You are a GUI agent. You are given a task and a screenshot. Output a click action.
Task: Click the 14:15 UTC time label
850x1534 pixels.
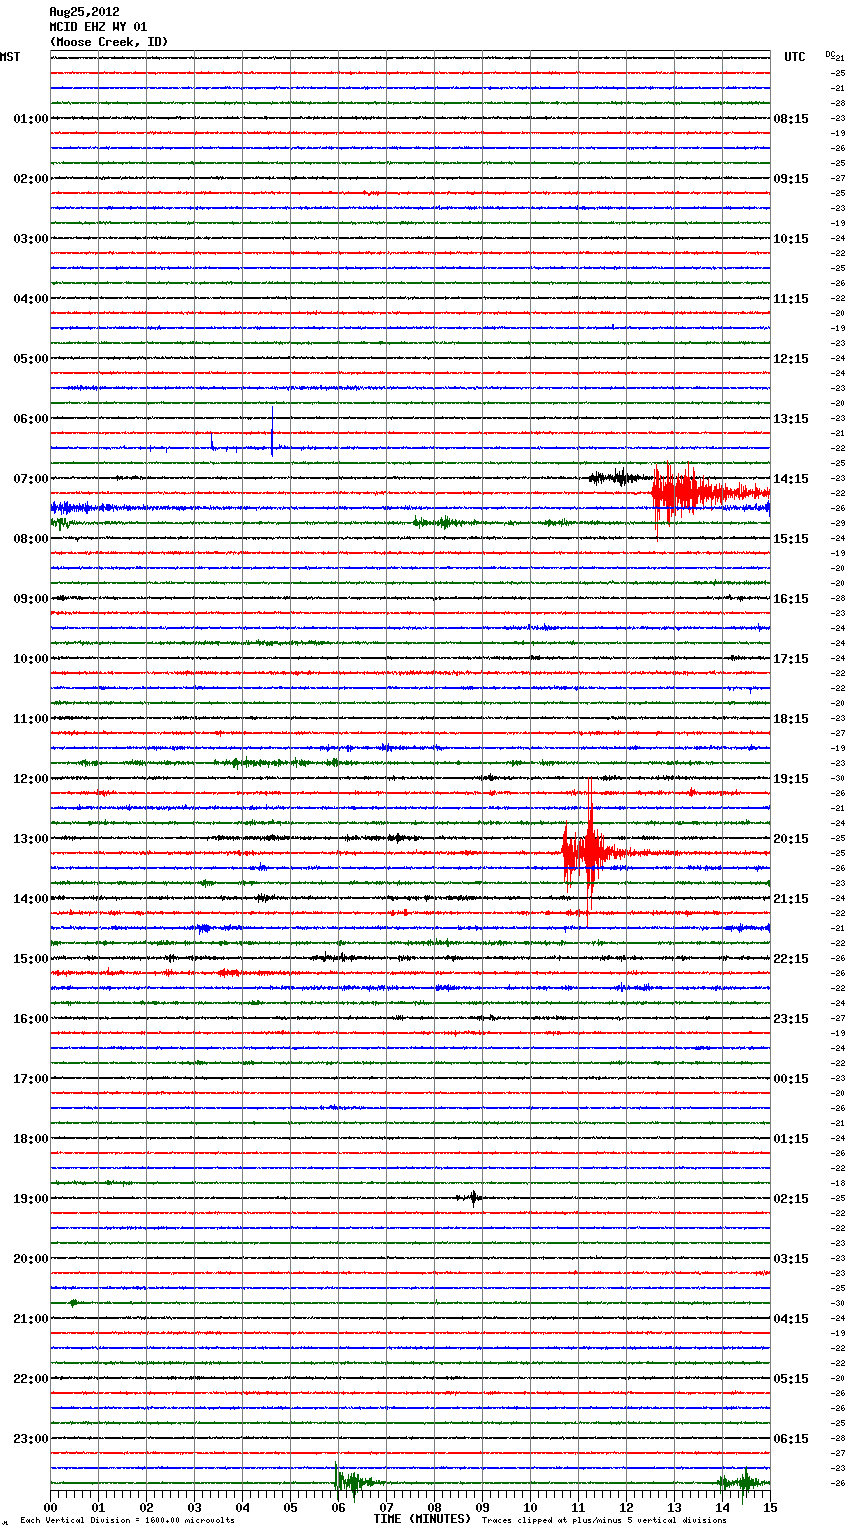coord(791,479)
